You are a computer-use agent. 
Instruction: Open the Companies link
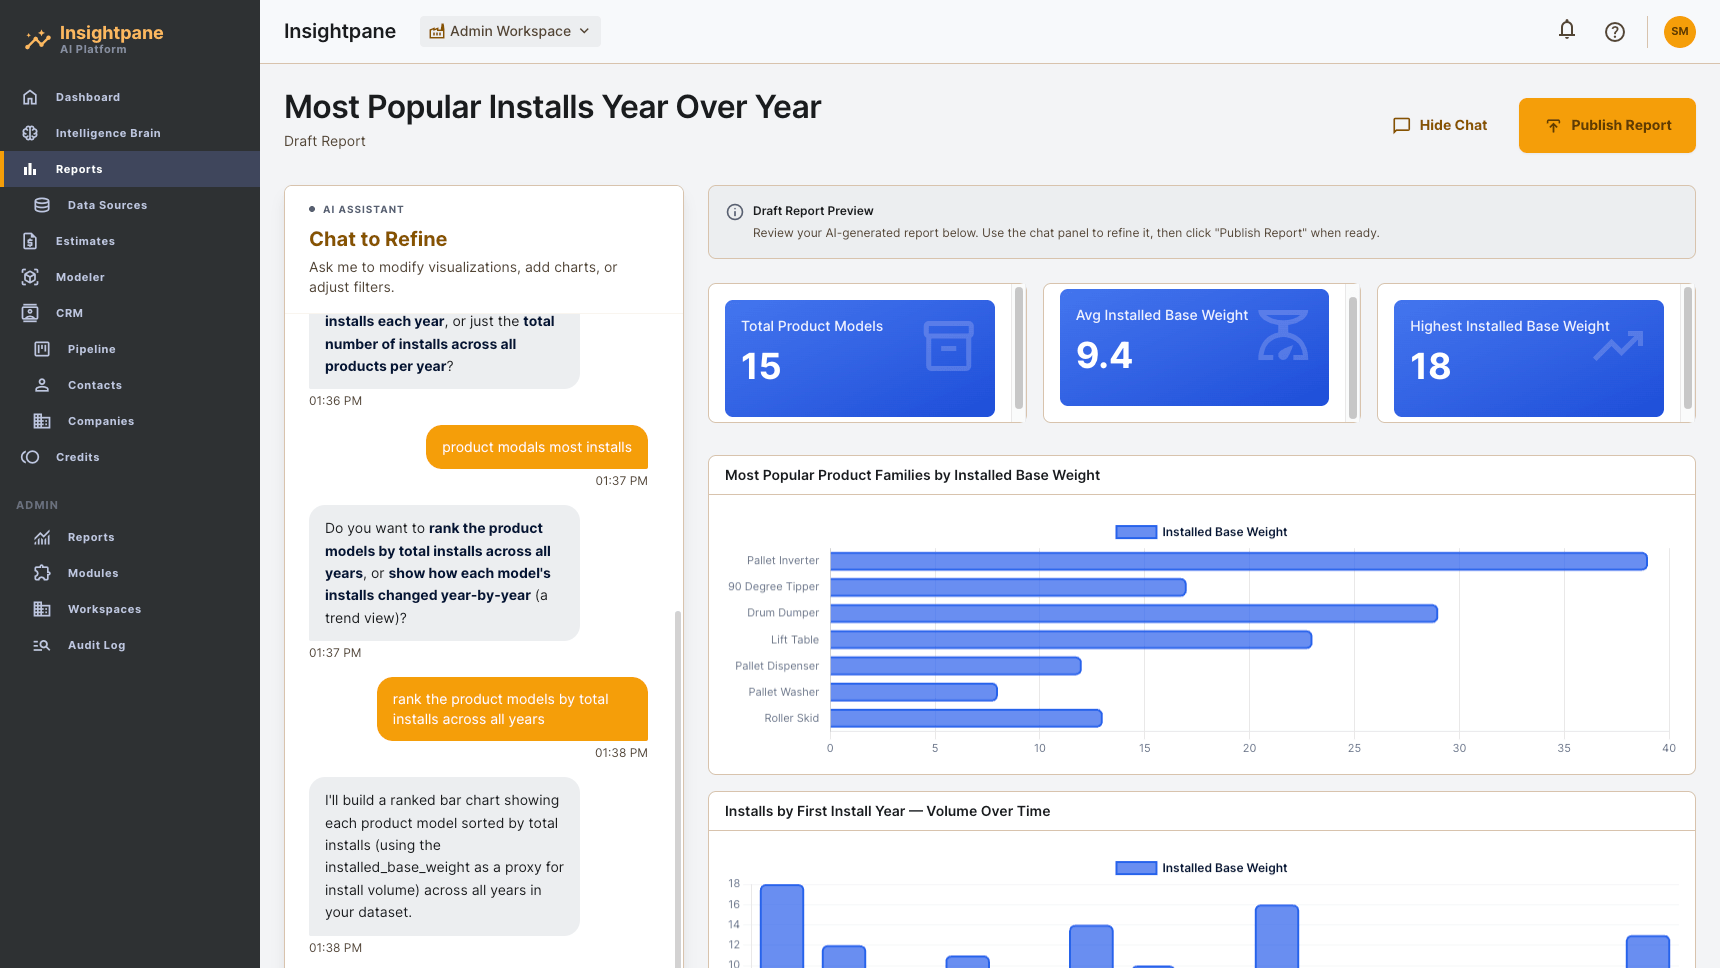(130, 421)
